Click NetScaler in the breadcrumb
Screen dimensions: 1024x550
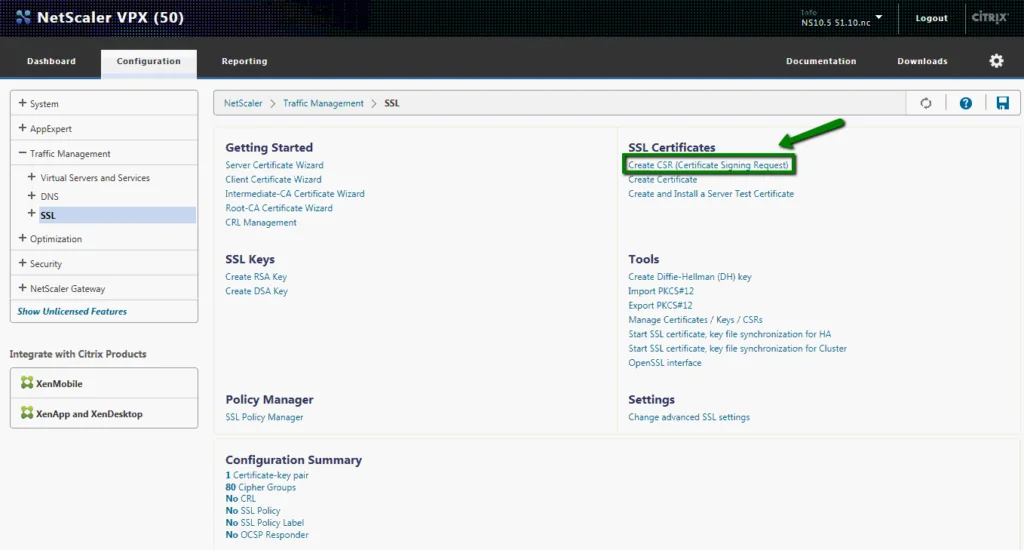(x=243, y=103)
